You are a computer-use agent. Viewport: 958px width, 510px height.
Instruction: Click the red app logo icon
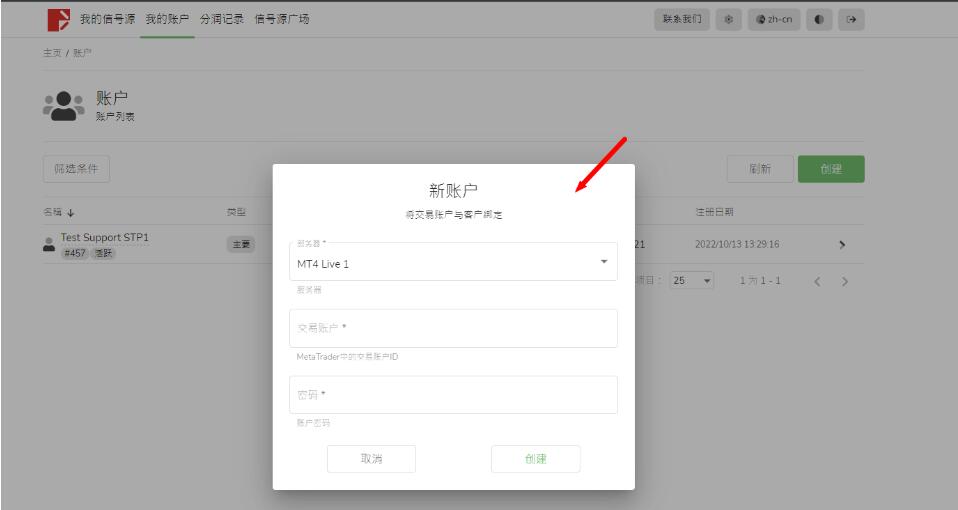pyautogui.click(x=59, y=19)
